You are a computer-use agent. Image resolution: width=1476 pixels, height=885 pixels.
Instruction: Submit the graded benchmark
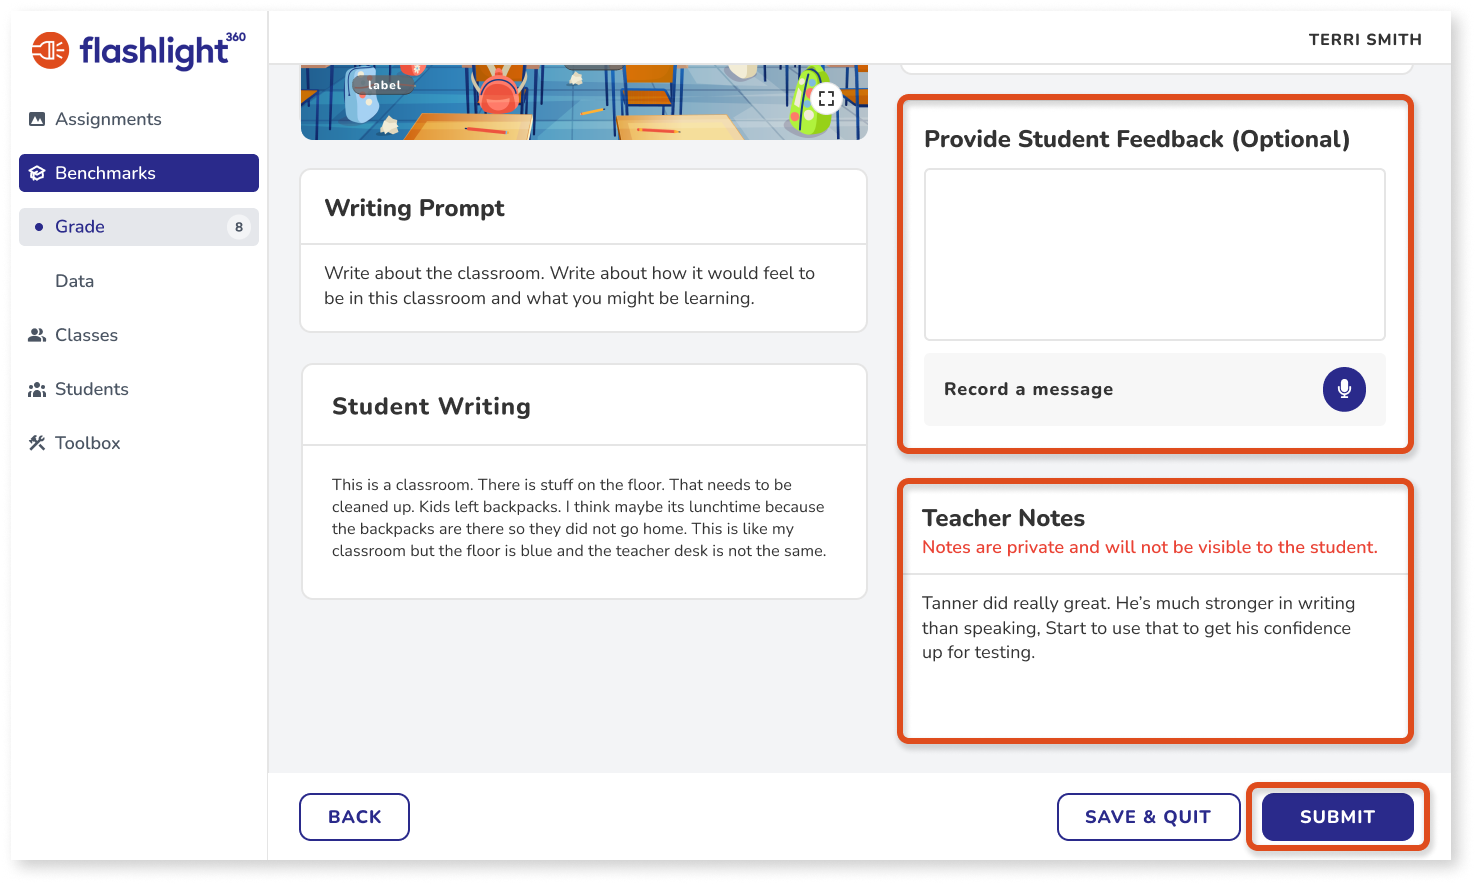point(1337,817)
